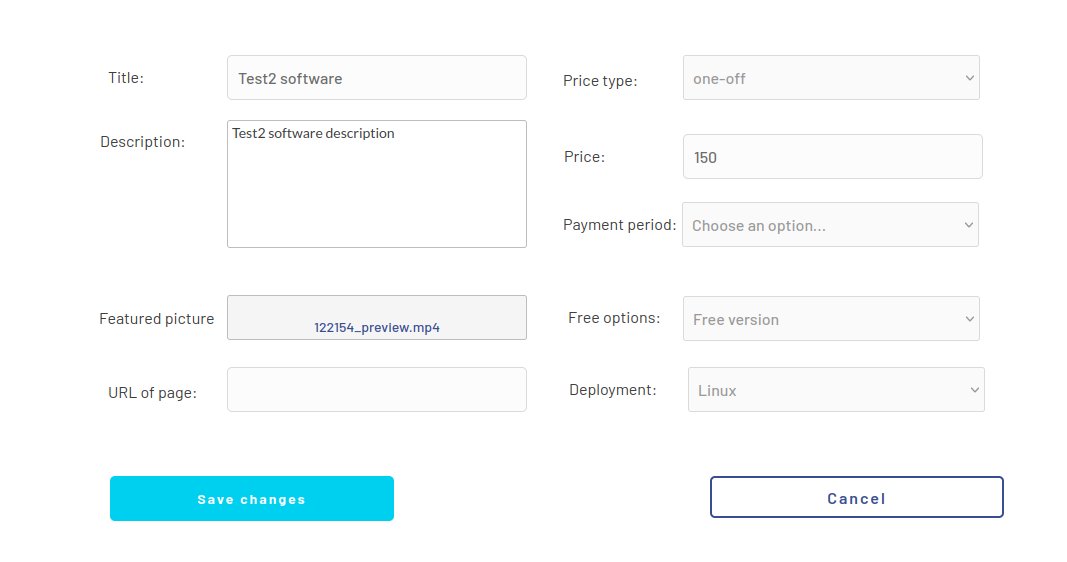Click the "Title:" label text
The image size is (1067, 562).
coord(126,78)
